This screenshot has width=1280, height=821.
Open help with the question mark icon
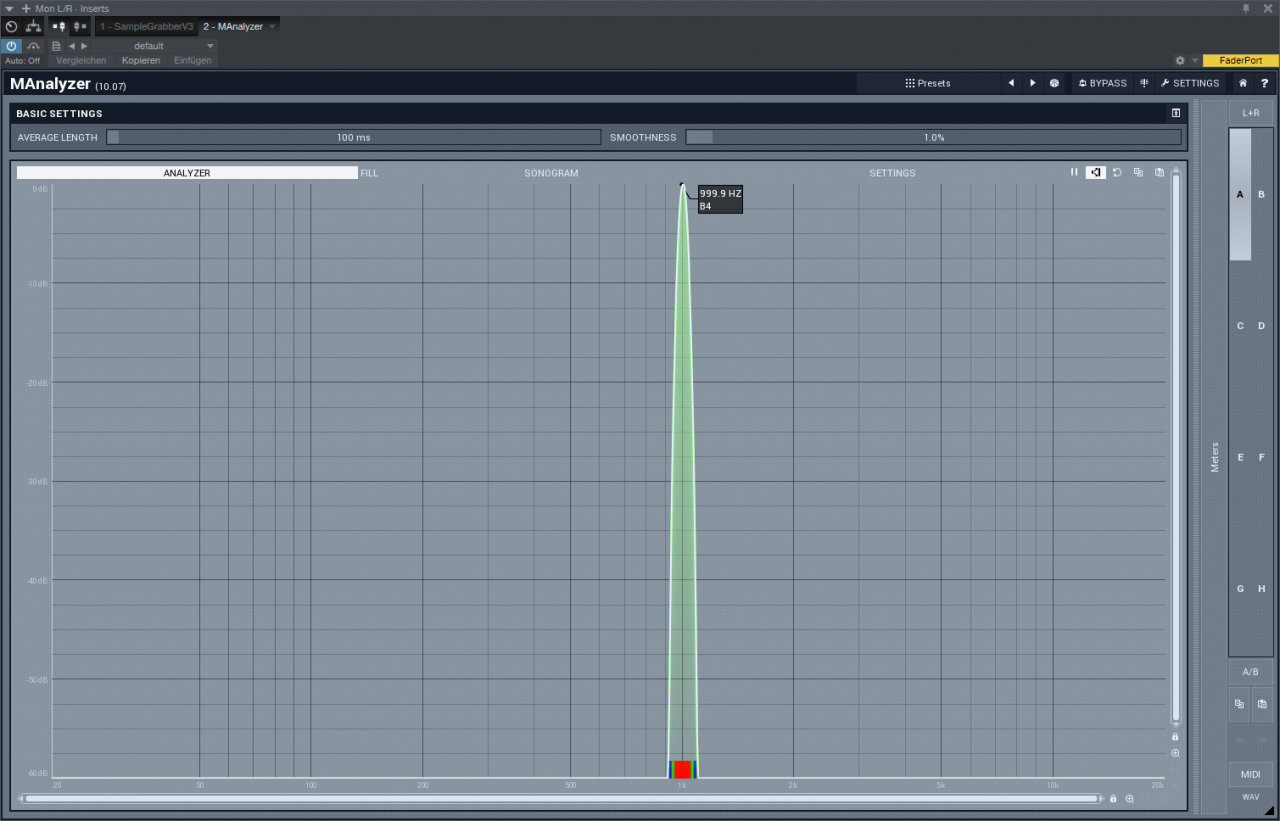coord(1264,83)
